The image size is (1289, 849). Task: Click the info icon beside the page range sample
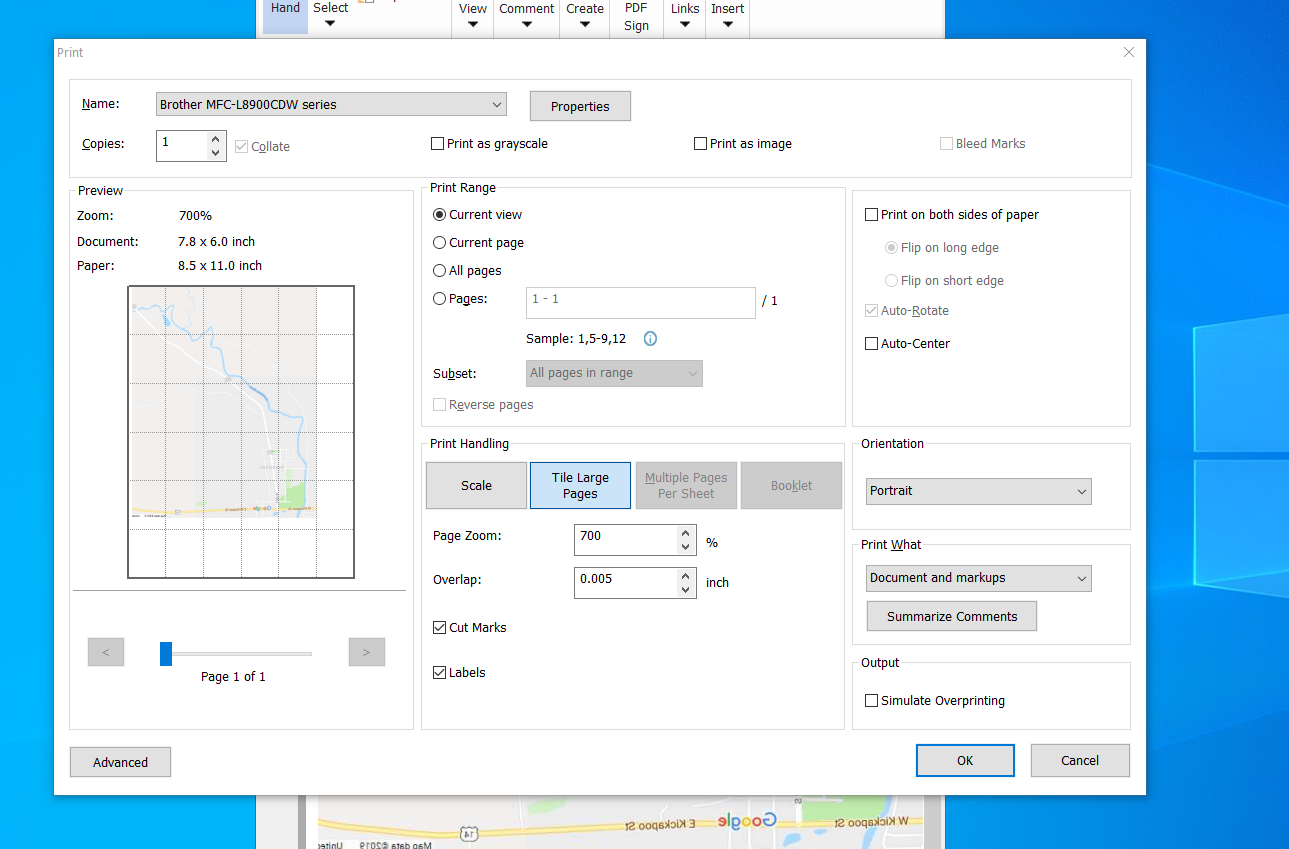650,339
